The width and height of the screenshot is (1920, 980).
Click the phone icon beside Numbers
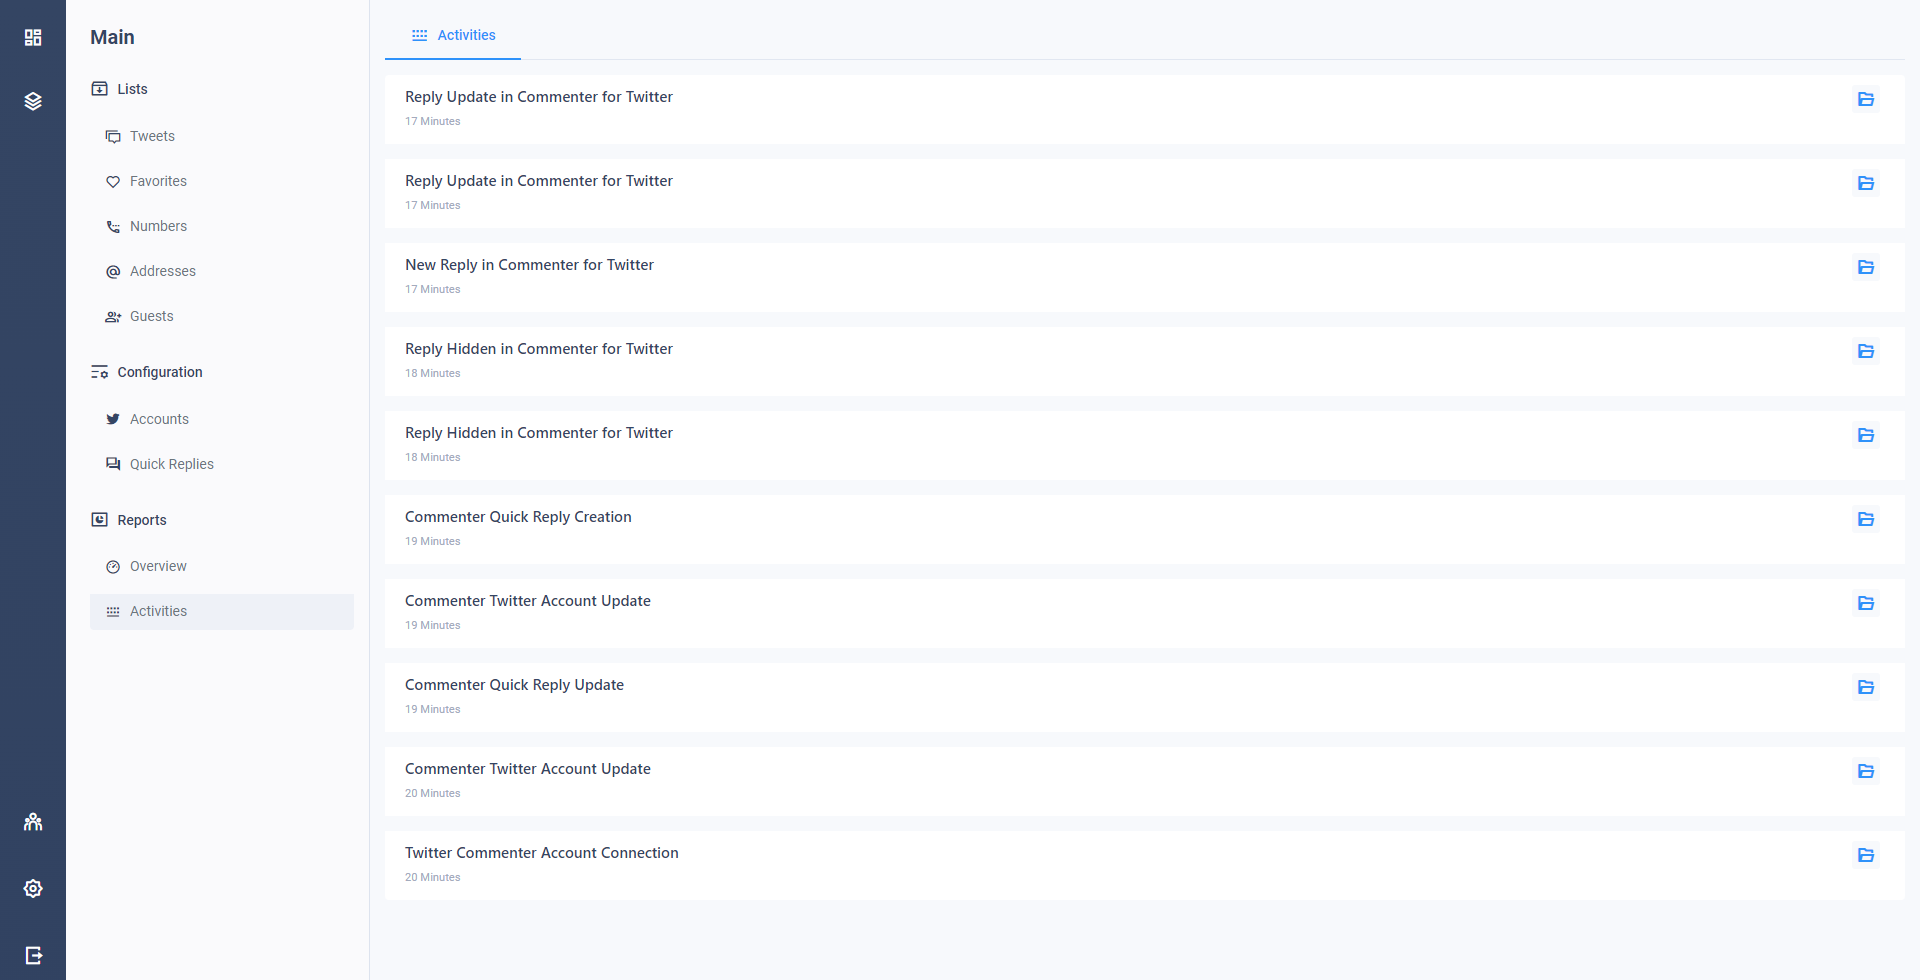pos(113,227)
